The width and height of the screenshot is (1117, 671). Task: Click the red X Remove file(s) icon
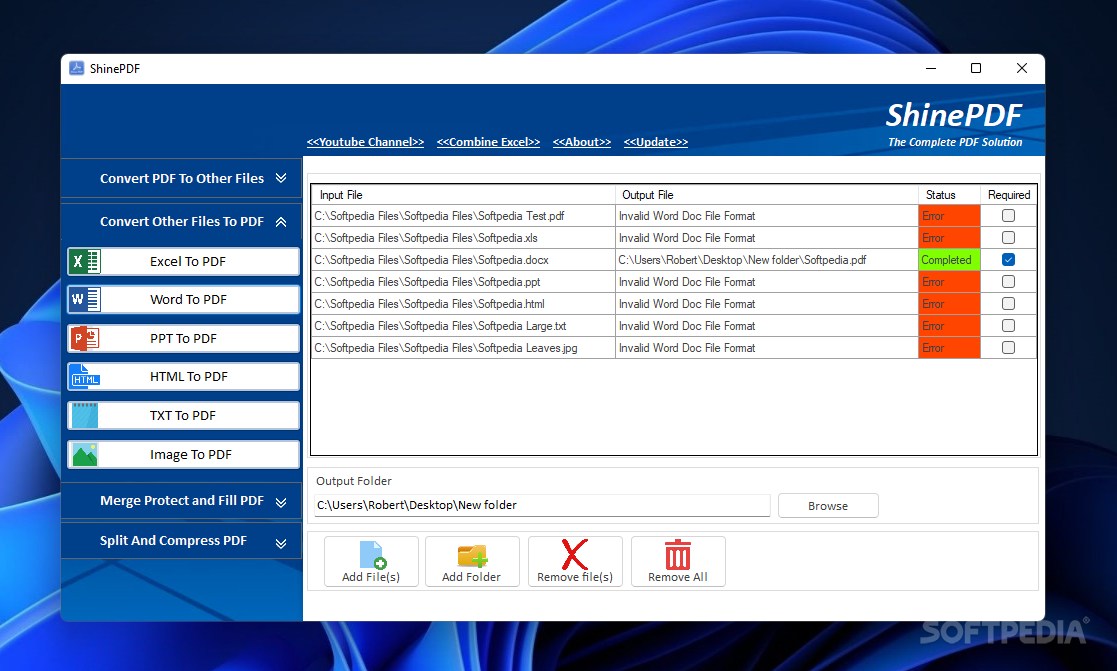[574, 554]
